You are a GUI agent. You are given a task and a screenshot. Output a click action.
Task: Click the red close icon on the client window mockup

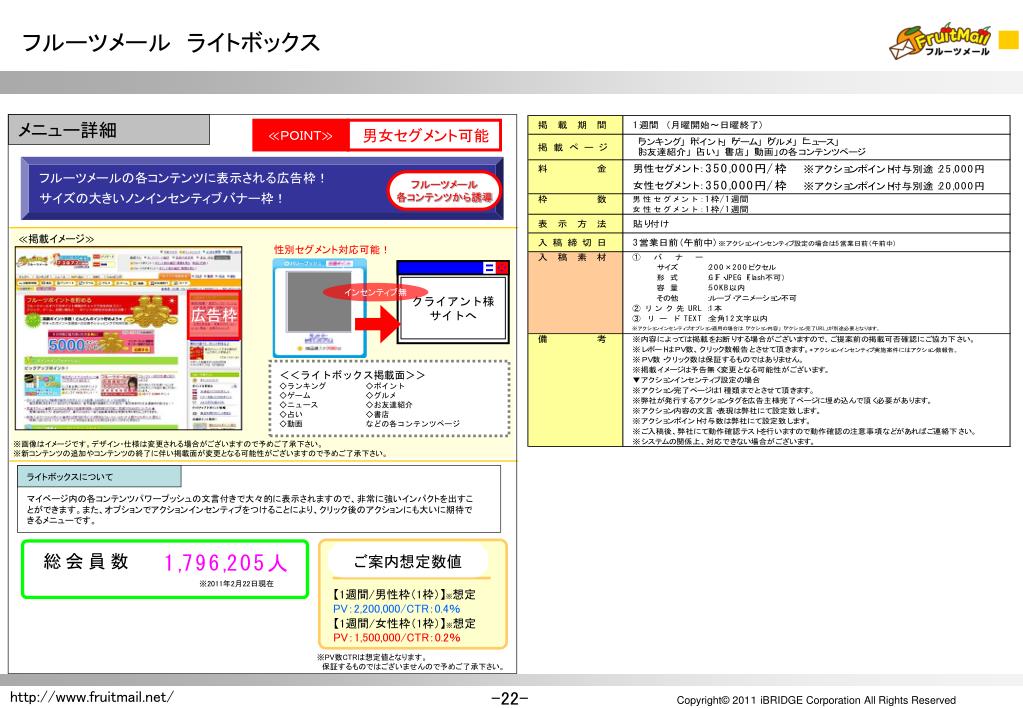501,268
